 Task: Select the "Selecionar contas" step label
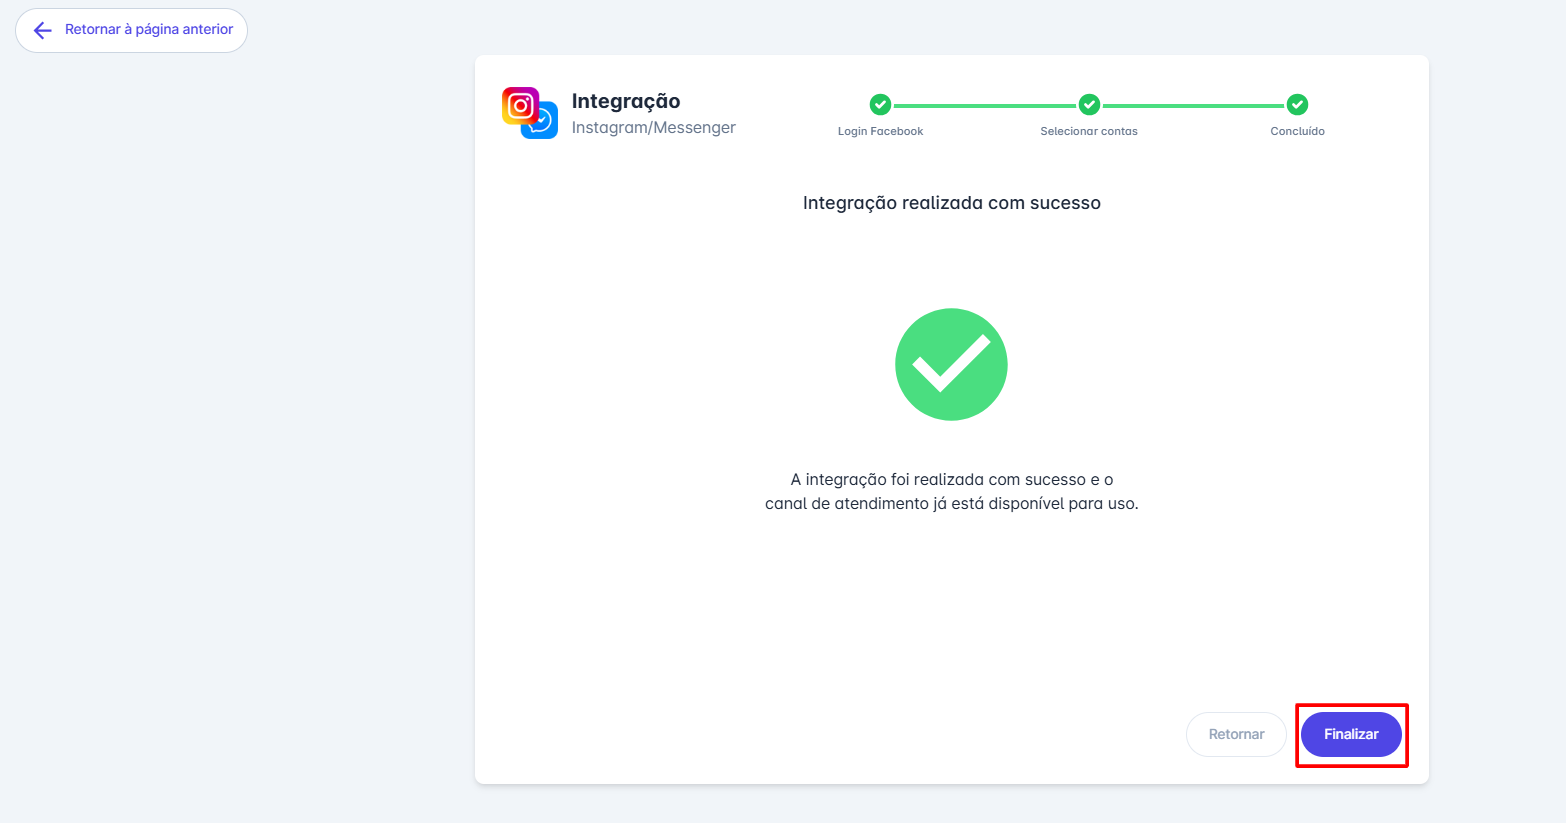pyautogui.click(x=1089, y=131)
